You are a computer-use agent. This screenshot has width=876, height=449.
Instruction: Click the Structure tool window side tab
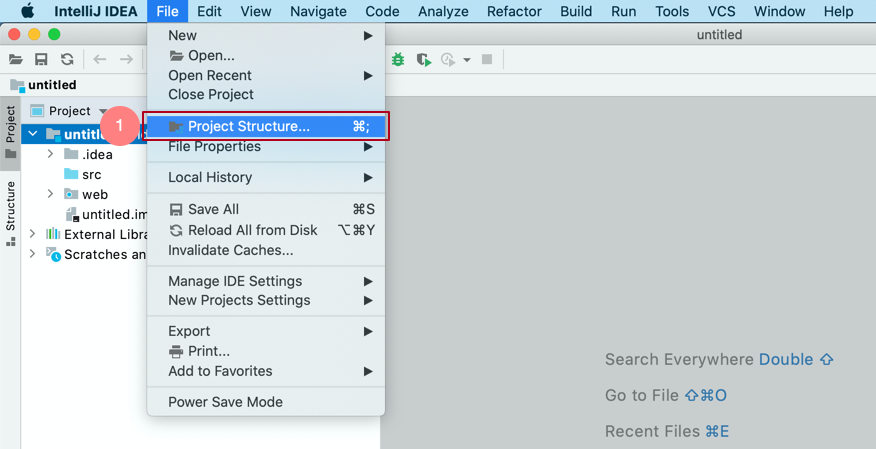(x=11, y=213)
